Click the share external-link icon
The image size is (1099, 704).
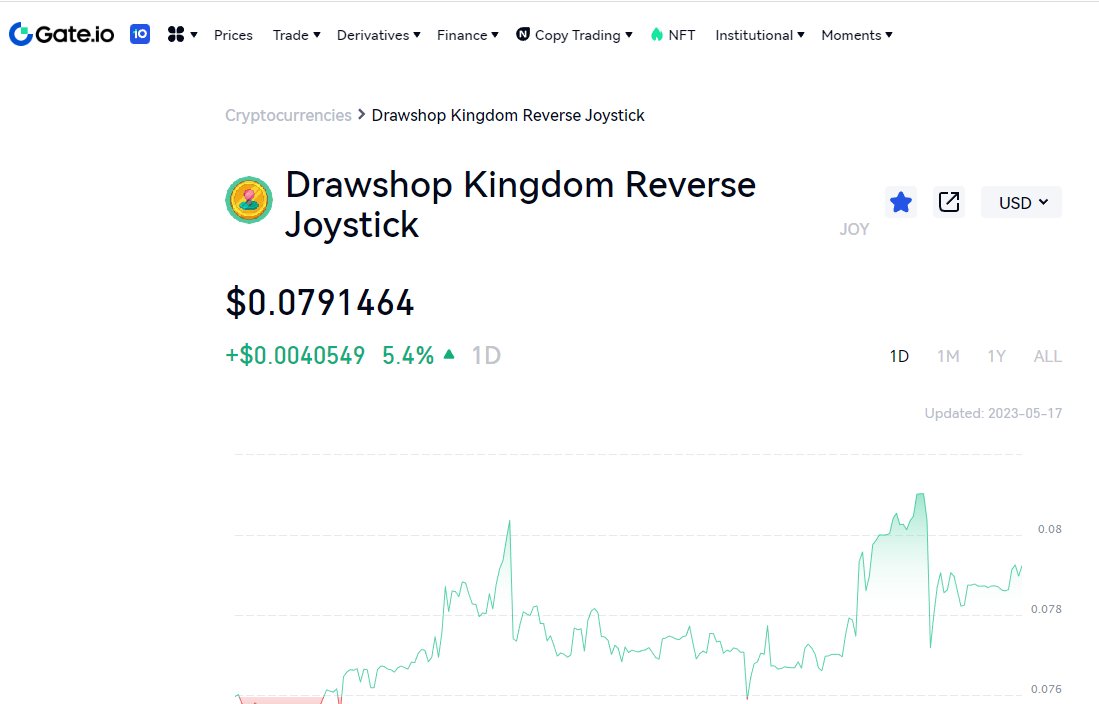click(949, 202)
